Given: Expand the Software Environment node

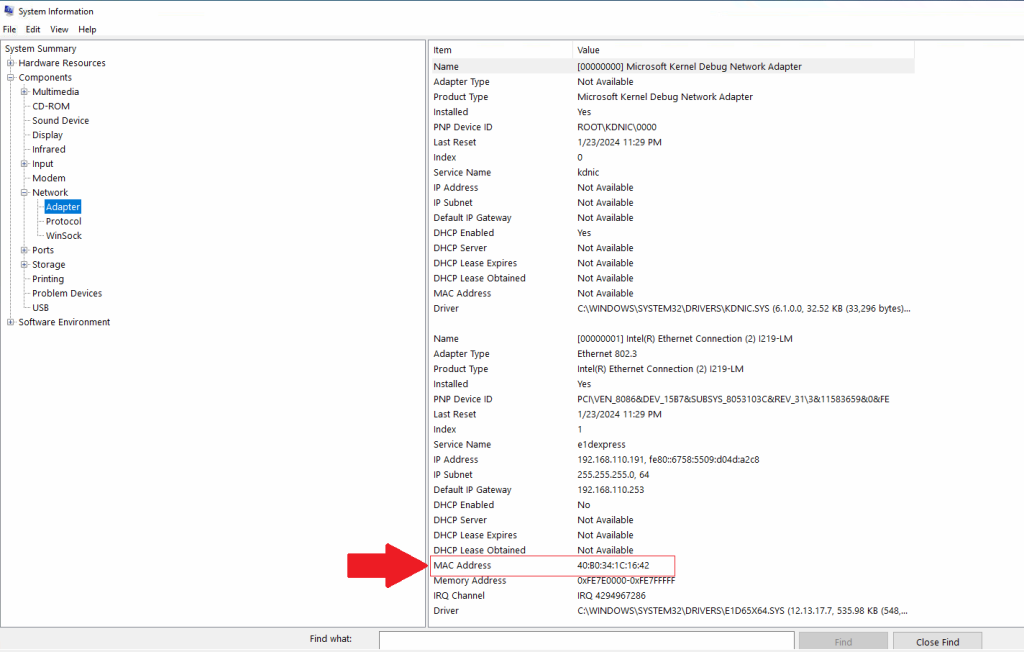Looking at the screenshot, I should 10,321.
